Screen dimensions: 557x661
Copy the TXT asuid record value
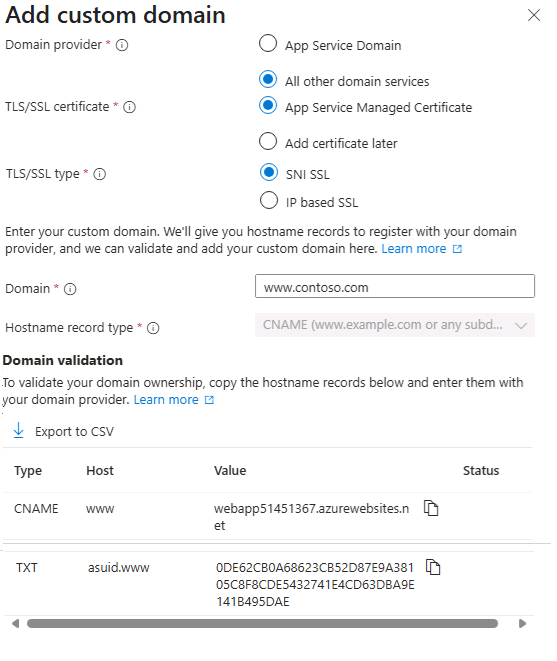(433, 567)
